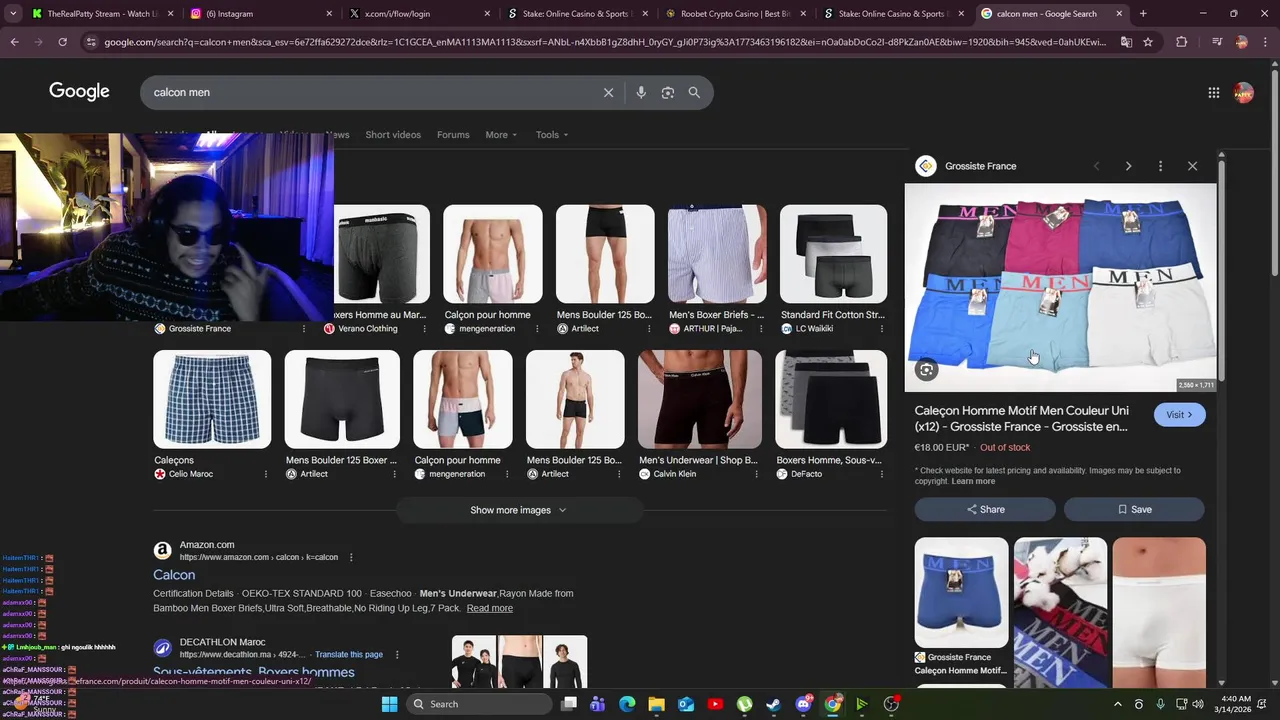
Task: Switch to the Instagram tab
Action: [x=260, y=14]
